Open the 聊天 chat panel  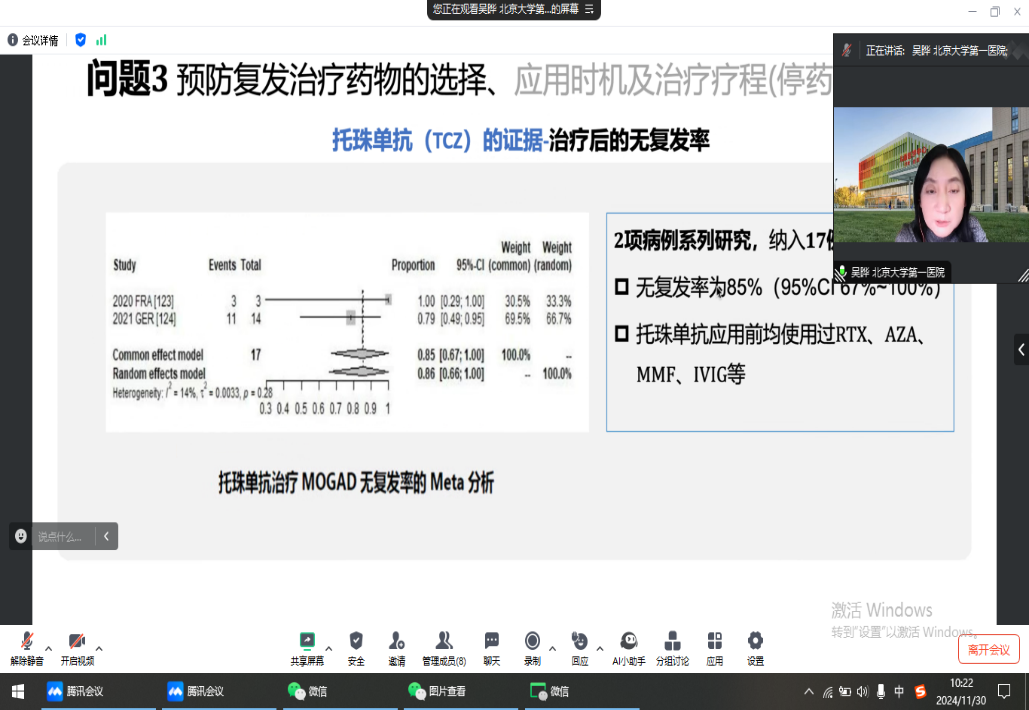(x=492, y=648)
